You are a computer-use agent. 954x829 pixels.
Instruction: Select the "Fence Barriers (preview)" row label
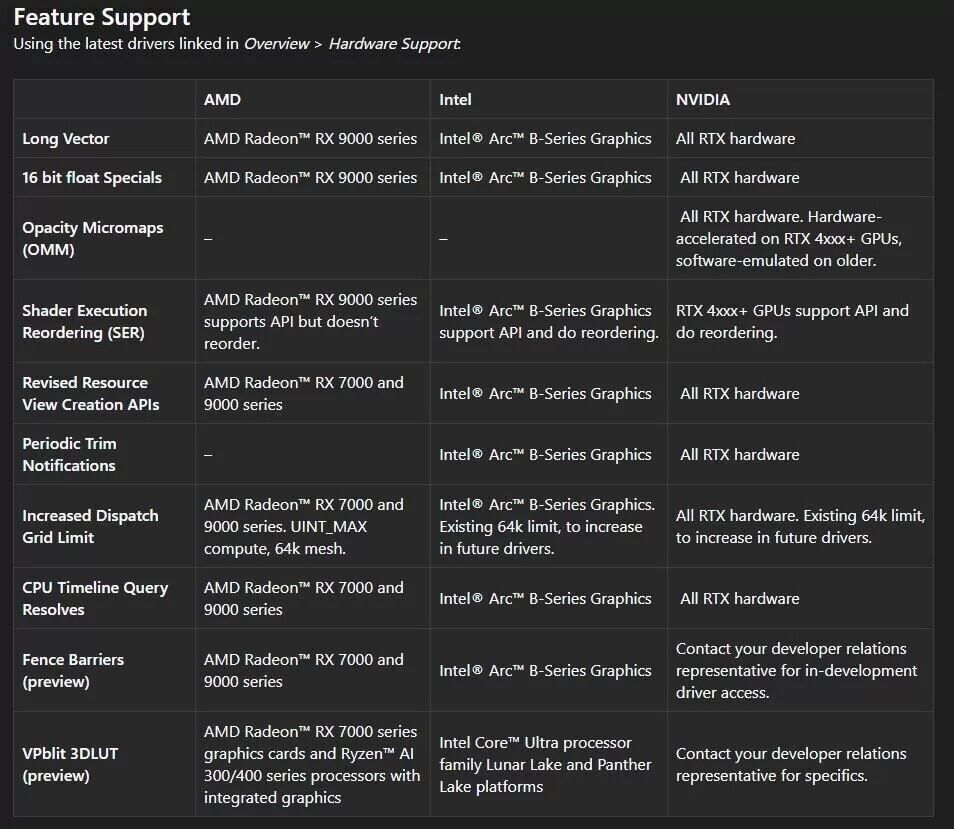tap(73, 670)
